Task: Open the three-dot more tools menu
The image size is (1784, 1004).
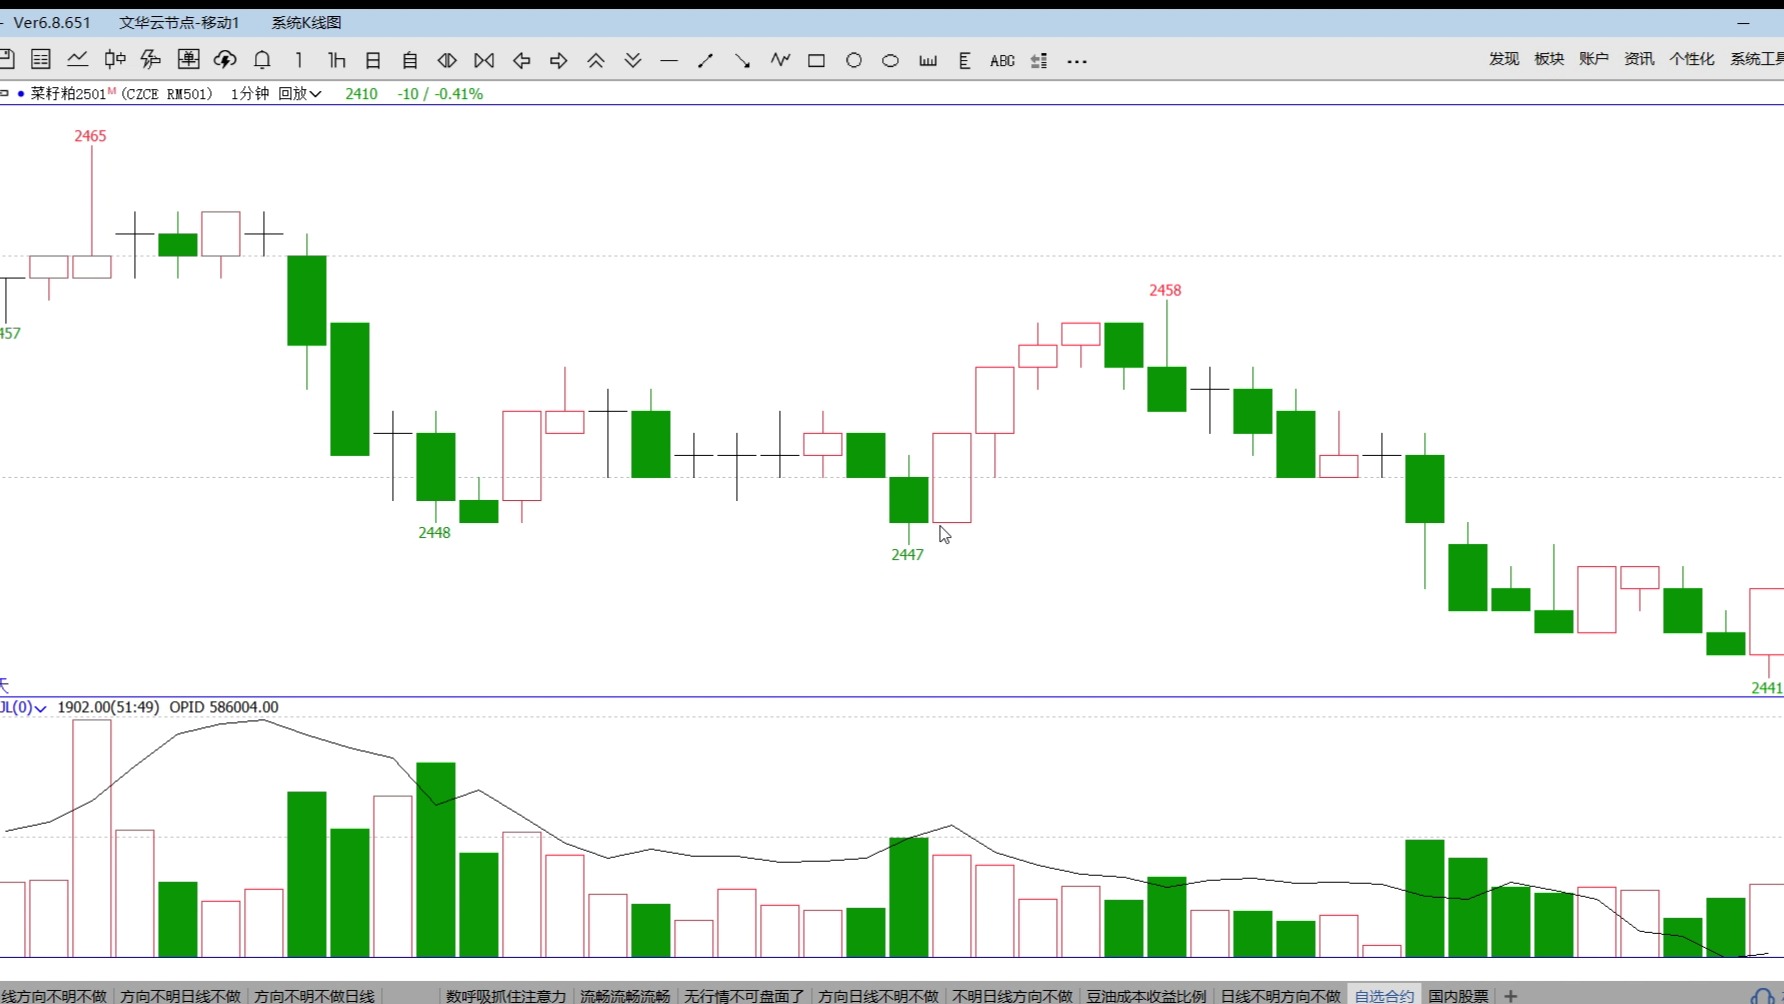Action: (x=1076, y=61)
